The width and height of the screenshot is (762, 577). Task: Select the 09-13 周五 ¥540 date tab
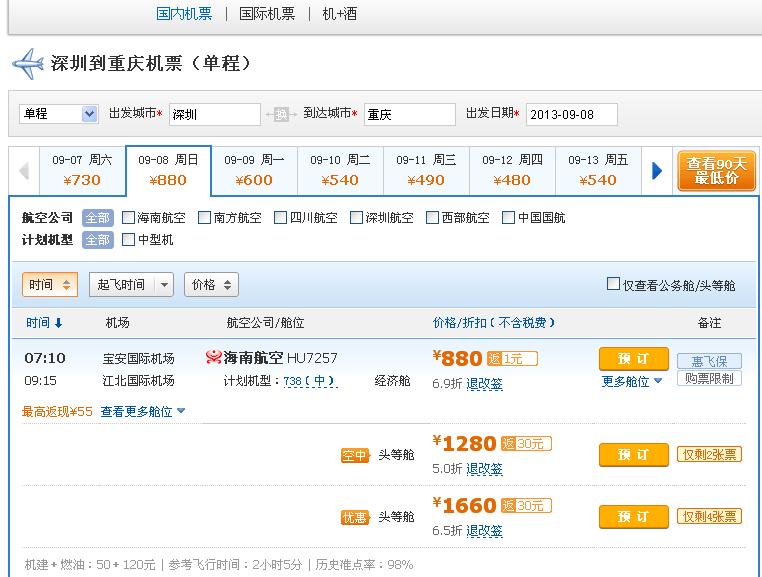598,171
